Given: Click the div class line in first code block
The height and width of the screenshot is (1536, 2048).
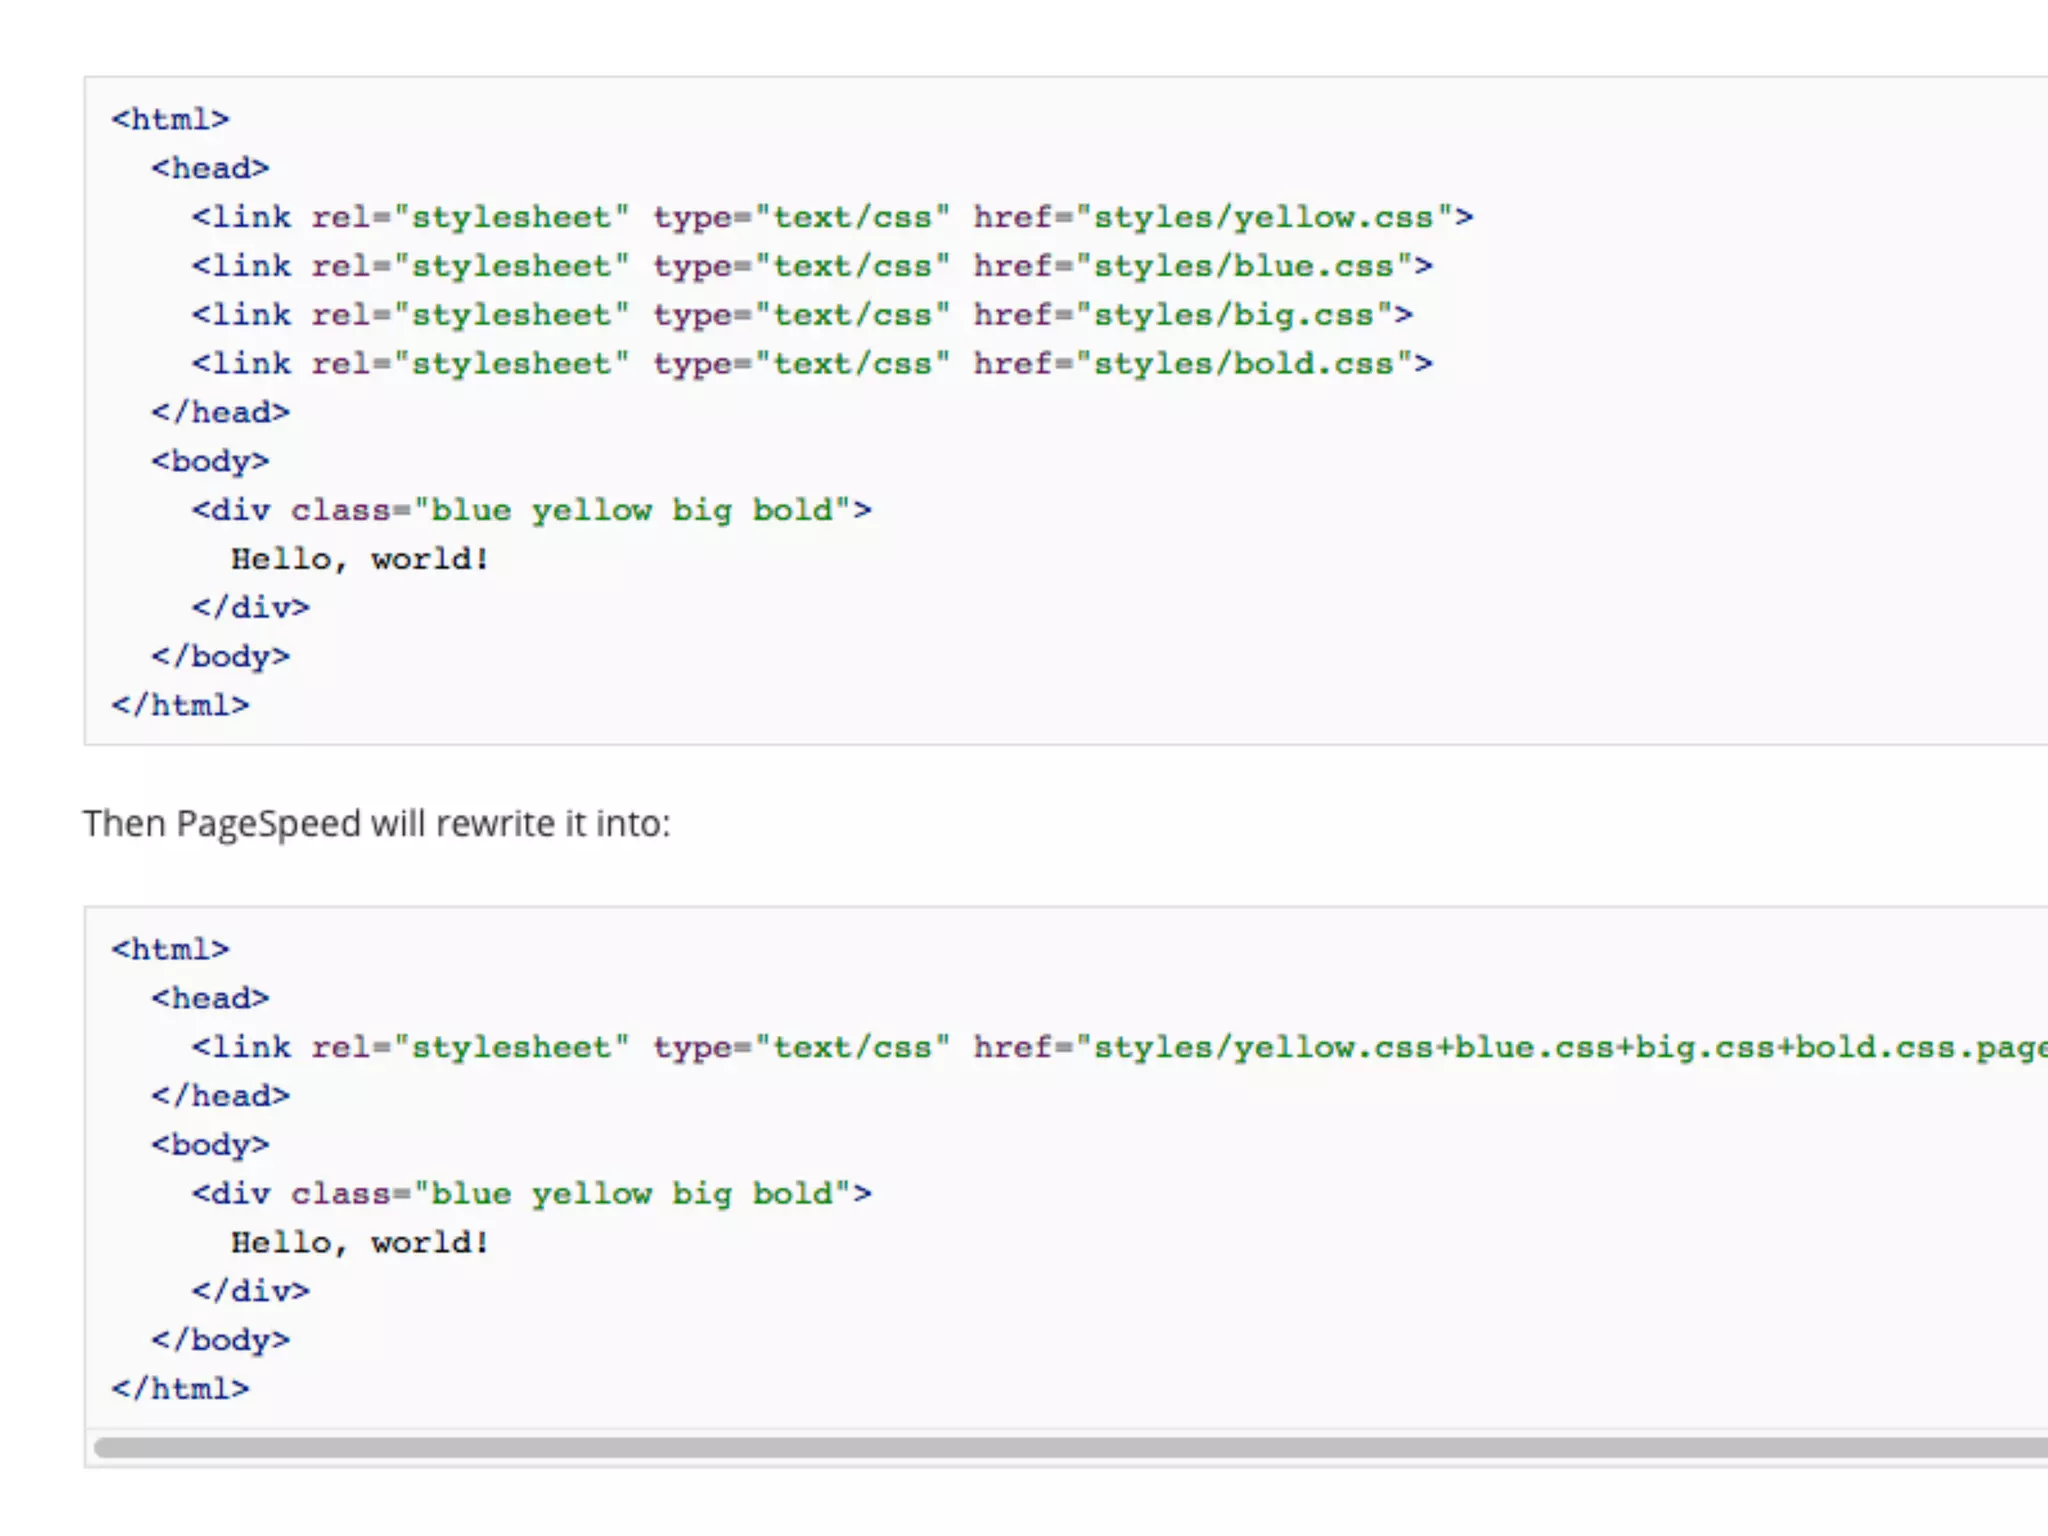Looking at the screenshot, I should tap(532, 510).
